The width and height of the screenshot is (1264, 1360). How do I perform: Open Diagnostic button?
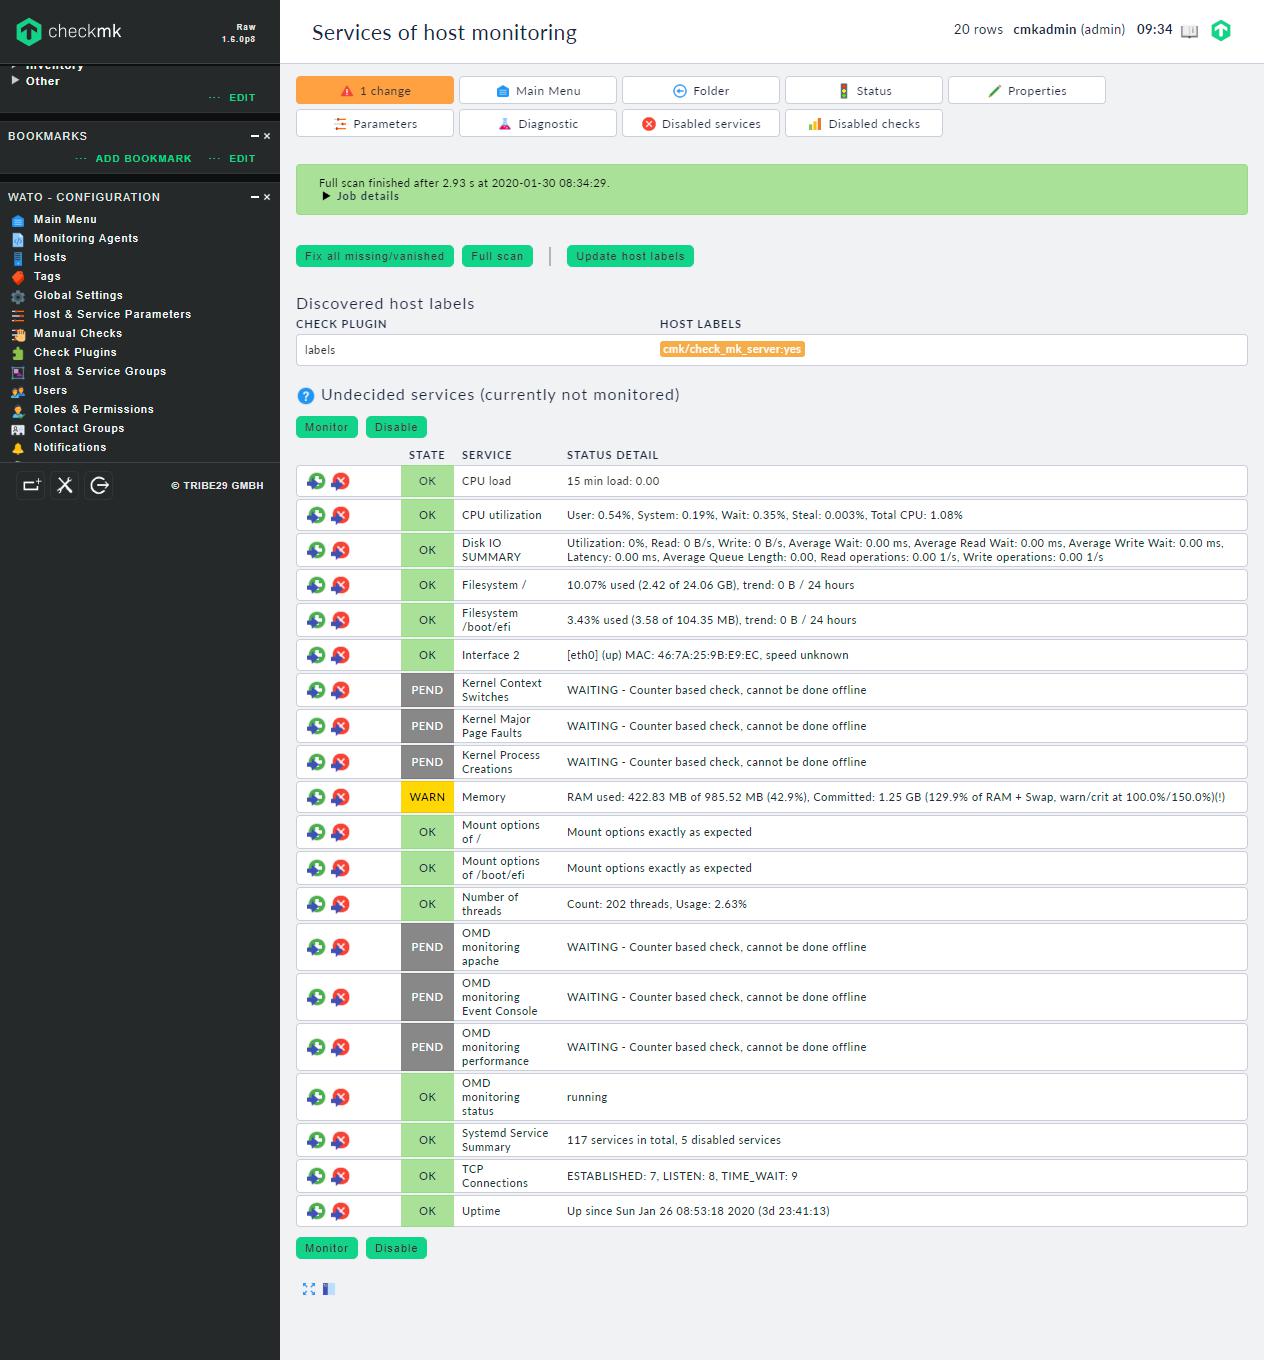[538, 123]
